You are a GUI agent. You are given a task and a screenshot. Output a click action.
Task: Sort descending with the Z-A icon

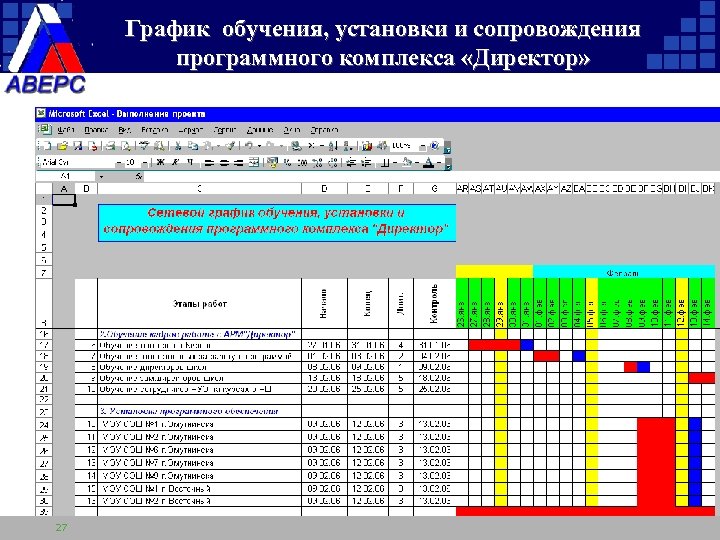point(347,146)
